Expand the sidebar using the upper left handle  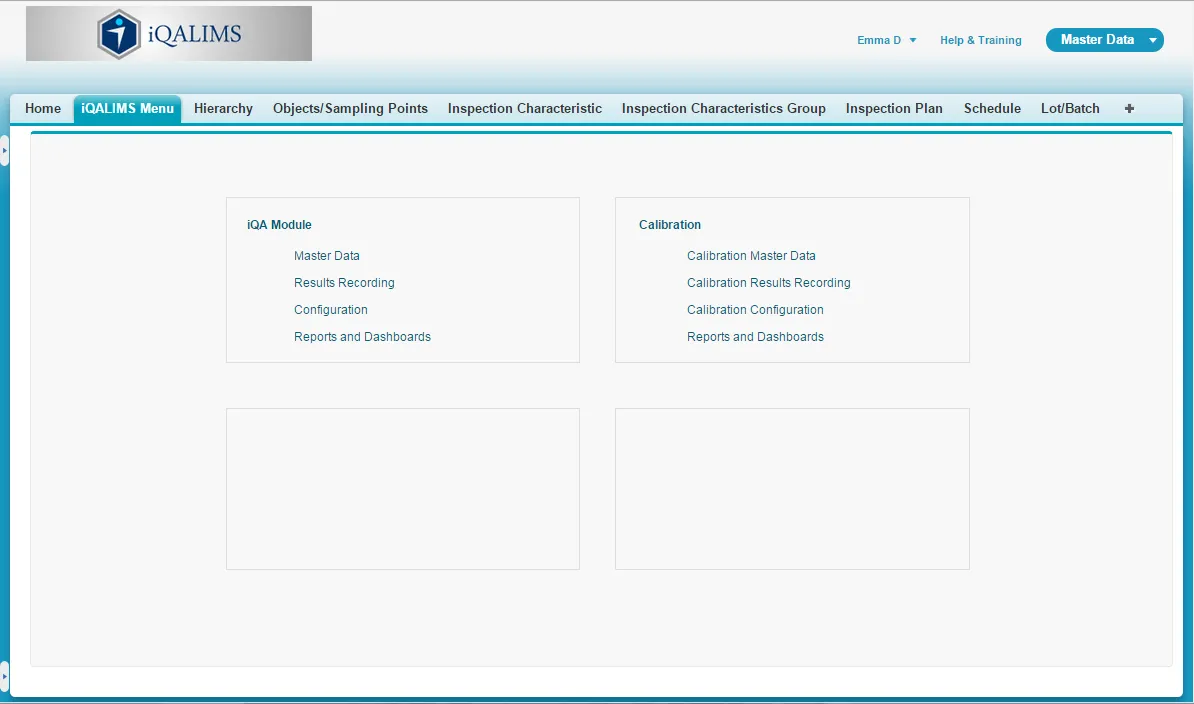pos(4,151)
